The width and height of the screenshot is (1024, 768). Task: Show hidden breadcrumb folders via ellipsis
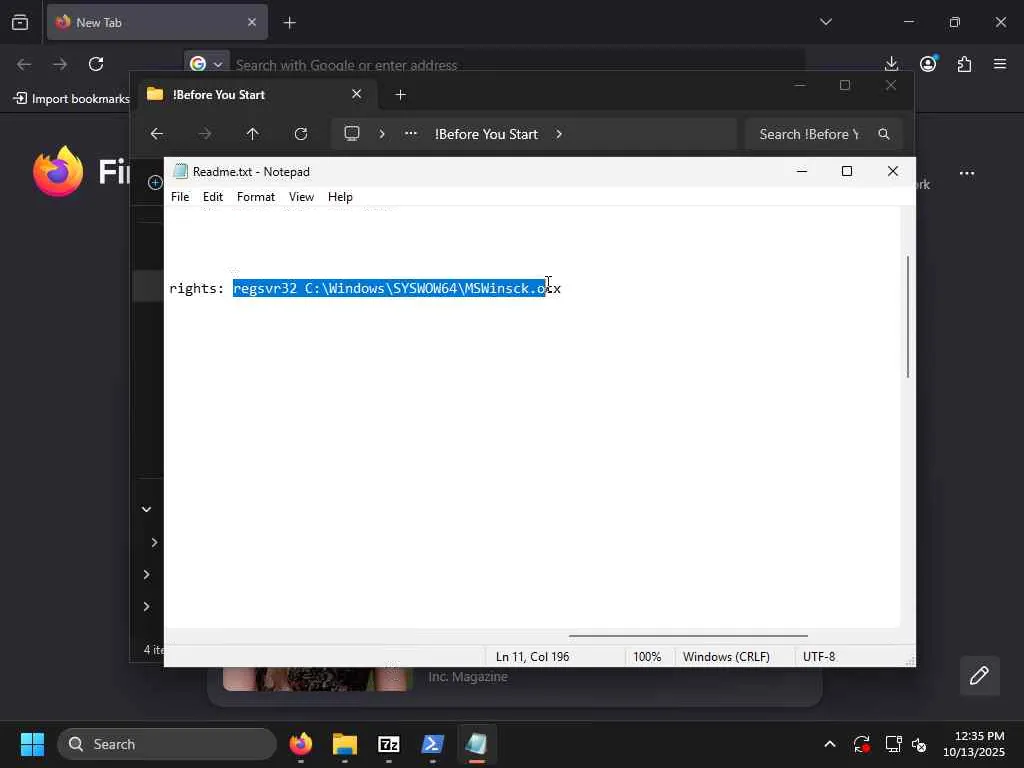(x=411, y=133)
